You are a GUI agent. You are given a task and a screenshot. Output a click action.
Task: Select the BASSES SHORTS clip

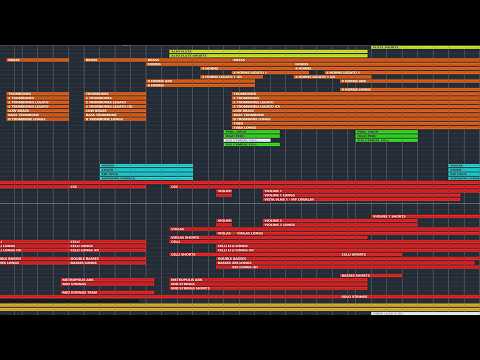(371, 276)
